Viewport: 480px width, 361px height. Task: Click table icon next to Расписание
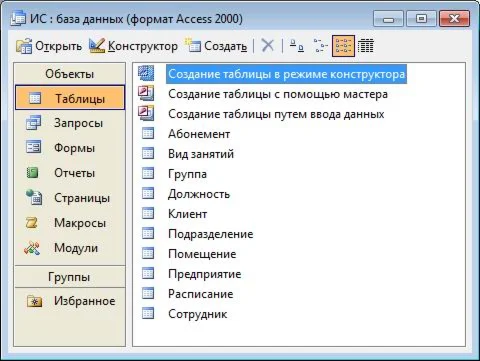click(x=148, y=293)
